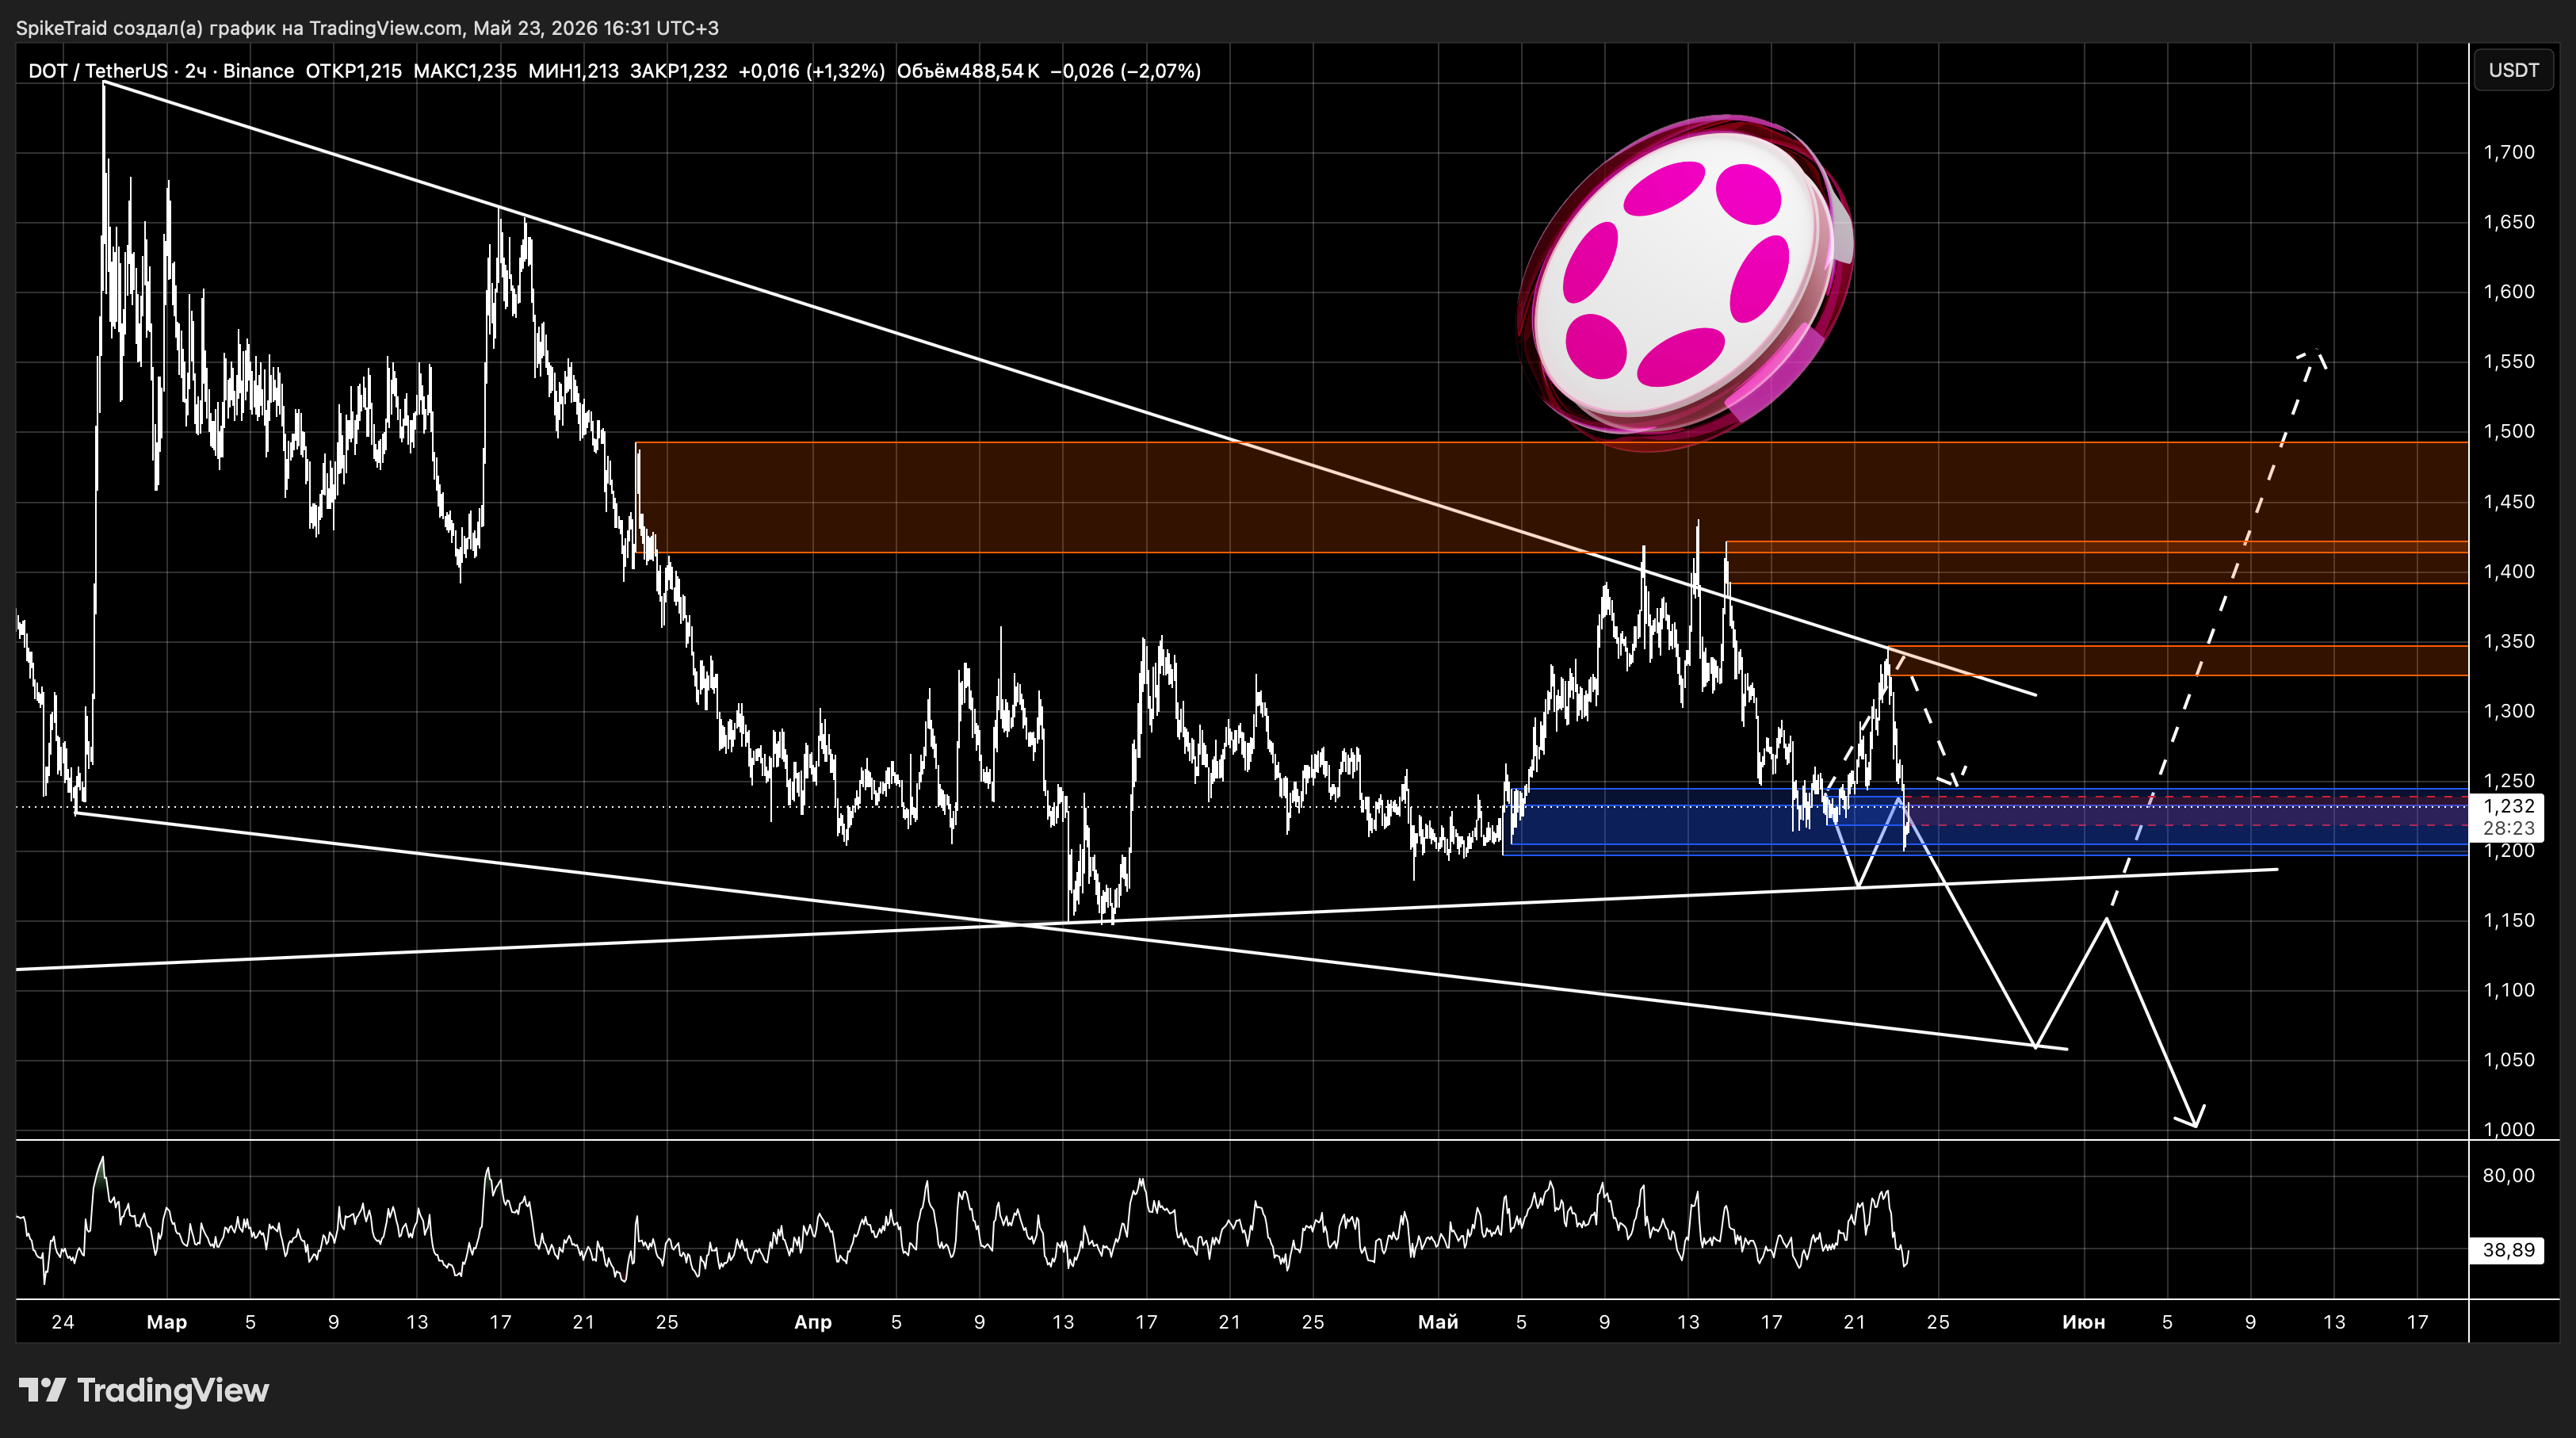Click the Мар month label on time axis
Image resolution: width=2576 pixels, height=1438 pixels.
click(166, 1322)
